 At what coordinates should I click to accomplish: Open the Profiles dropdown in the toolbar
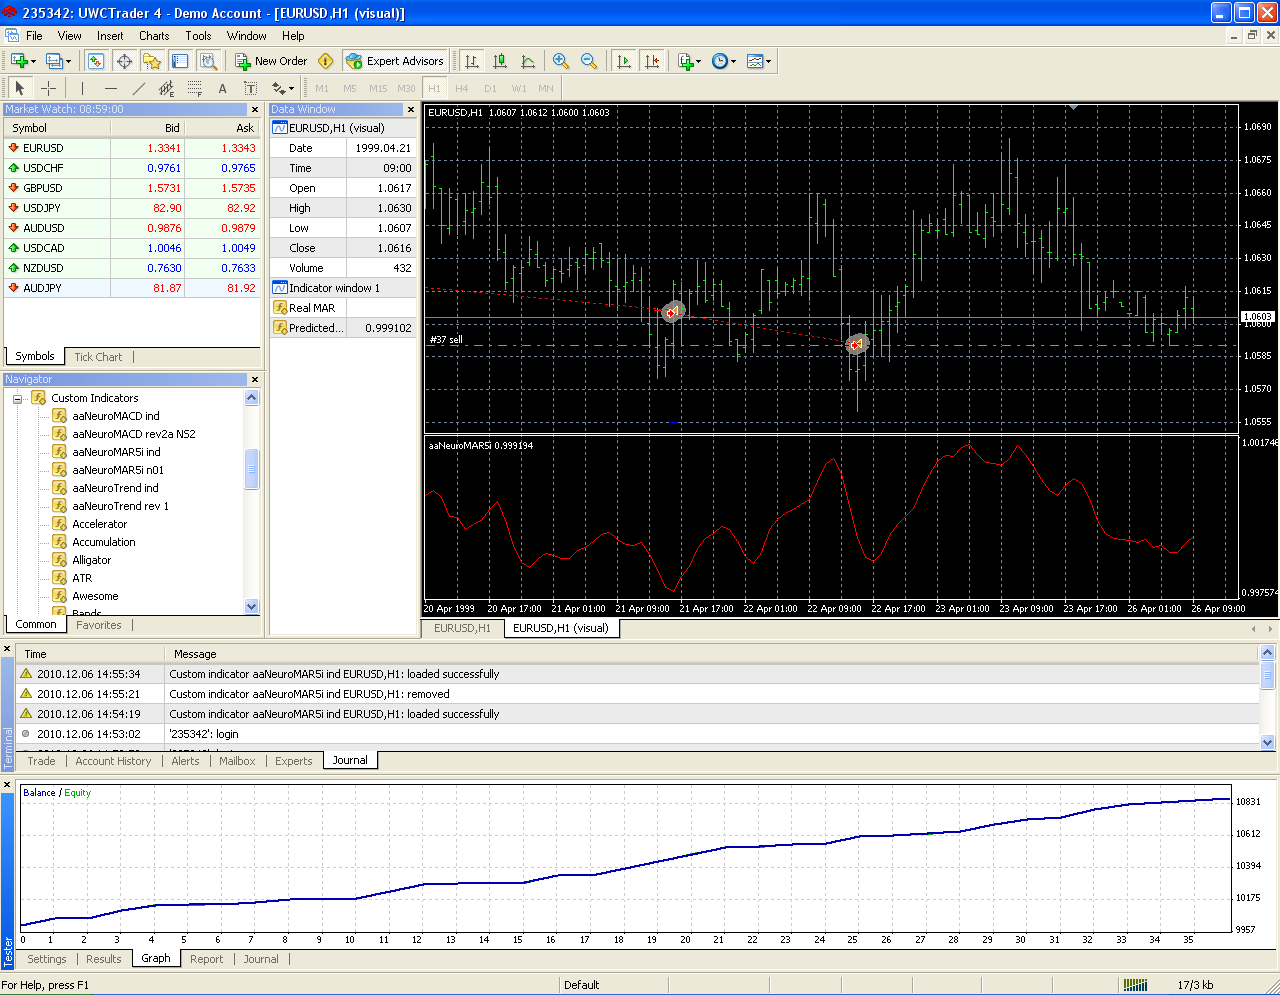tap(59, 61)
